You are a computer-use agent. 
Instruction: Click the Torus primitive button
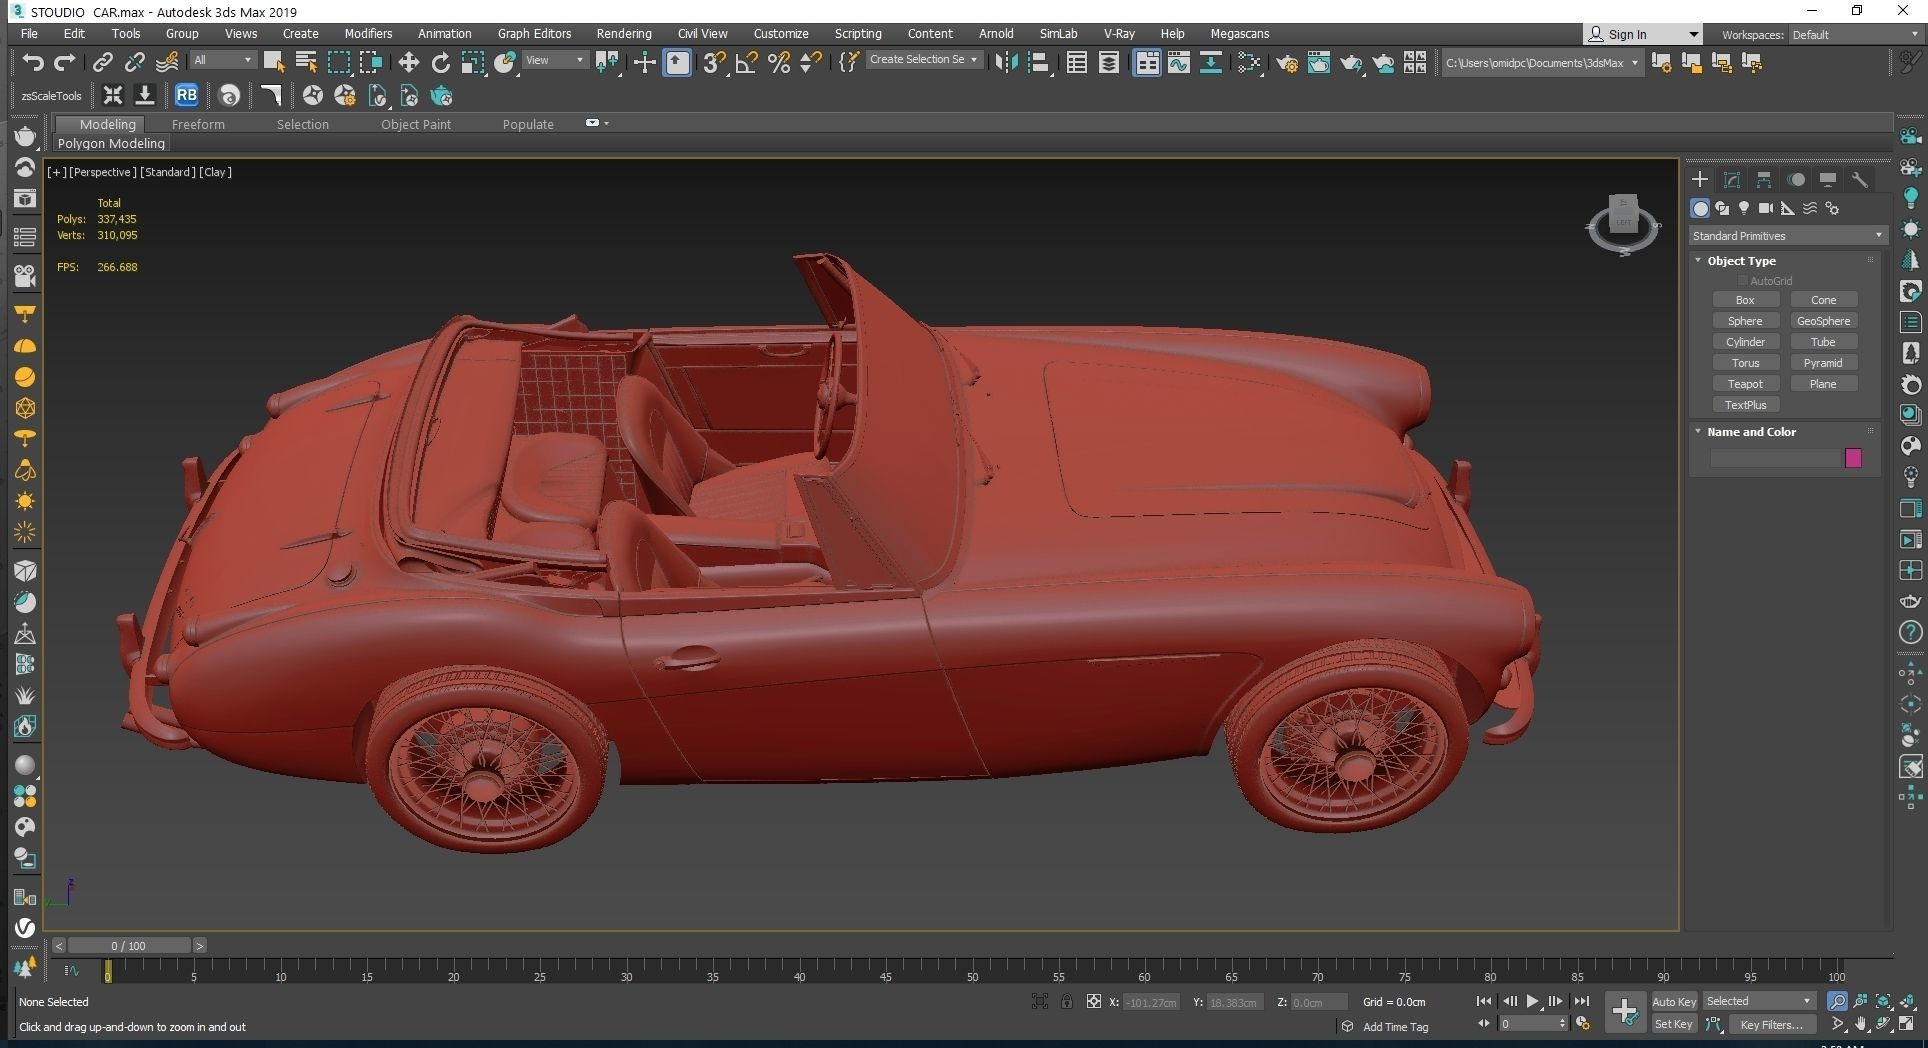1745,363
